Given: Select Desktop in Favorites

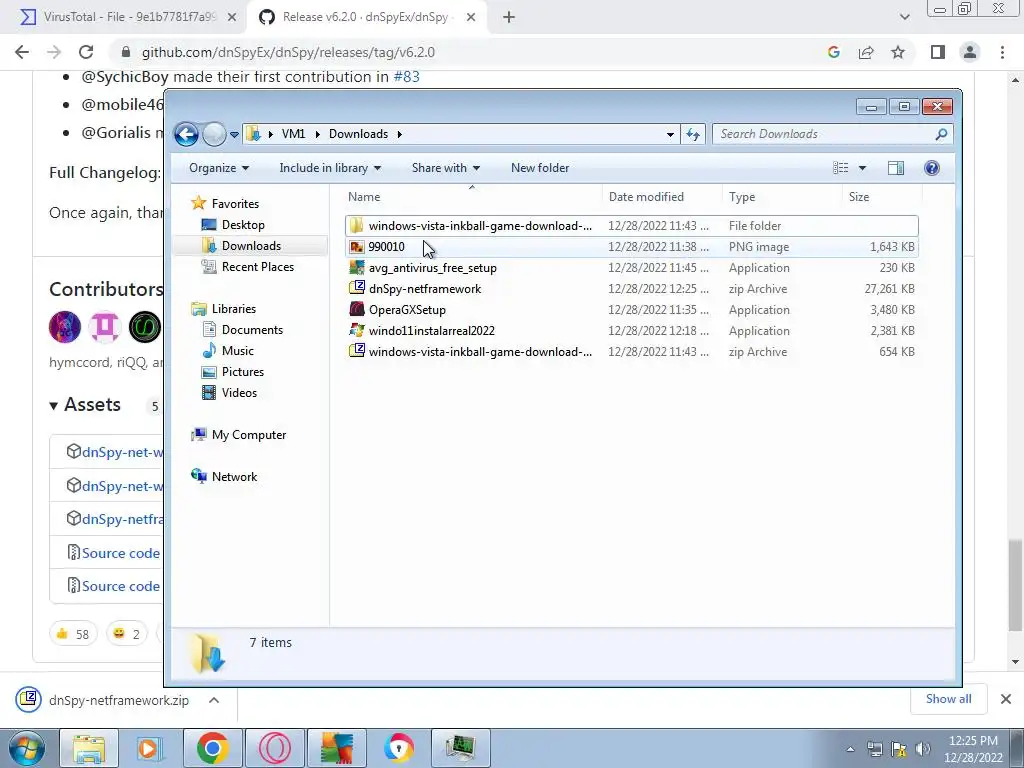Looking at the screenshot, I should tap(243, 225).
